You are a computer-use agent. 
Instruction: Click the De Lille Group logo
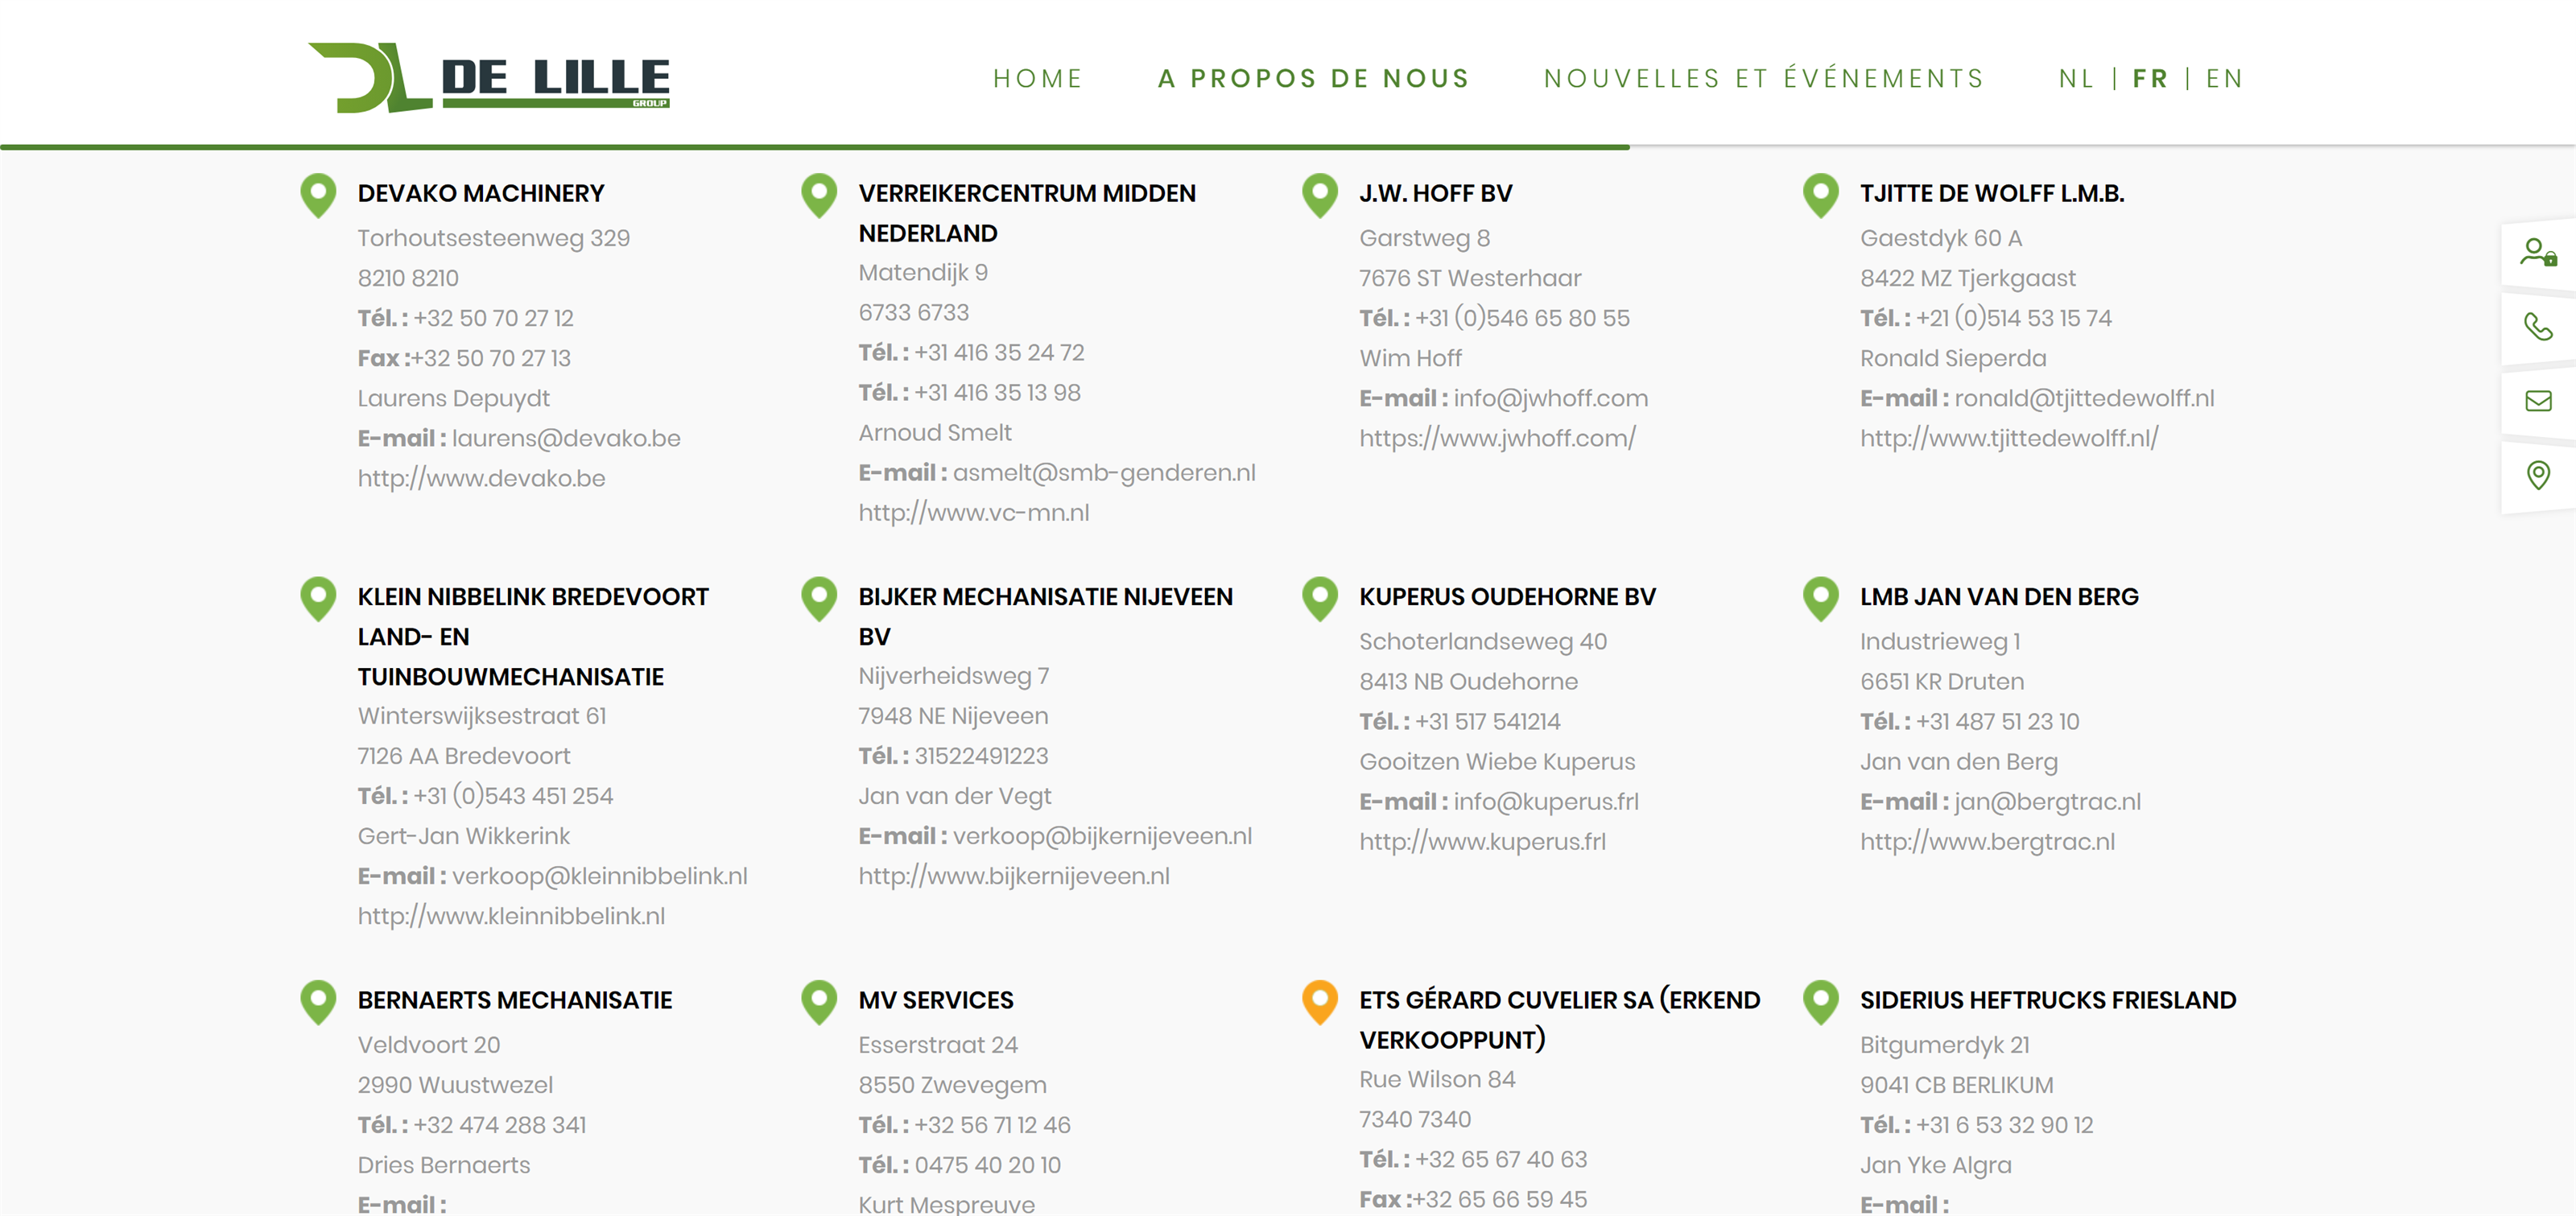pyautogui.click(x=488, y=78)
